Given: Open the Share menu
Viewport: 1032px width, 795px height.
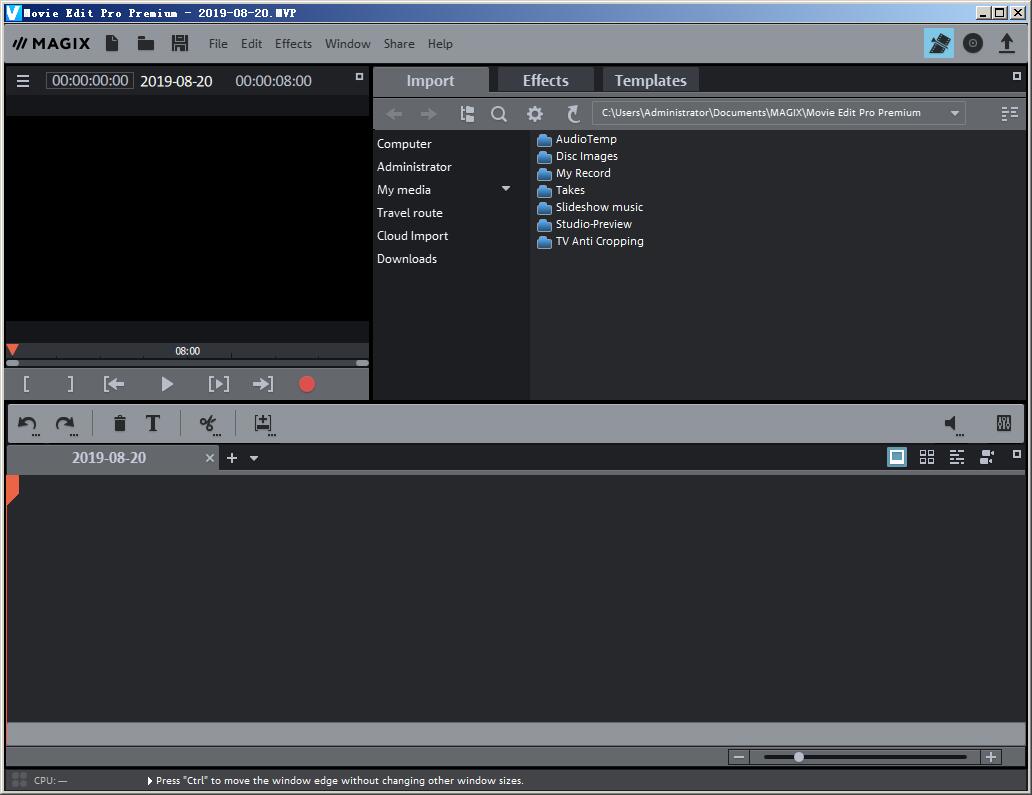Looking at the screenshot, I should click(x=399, y=43).
